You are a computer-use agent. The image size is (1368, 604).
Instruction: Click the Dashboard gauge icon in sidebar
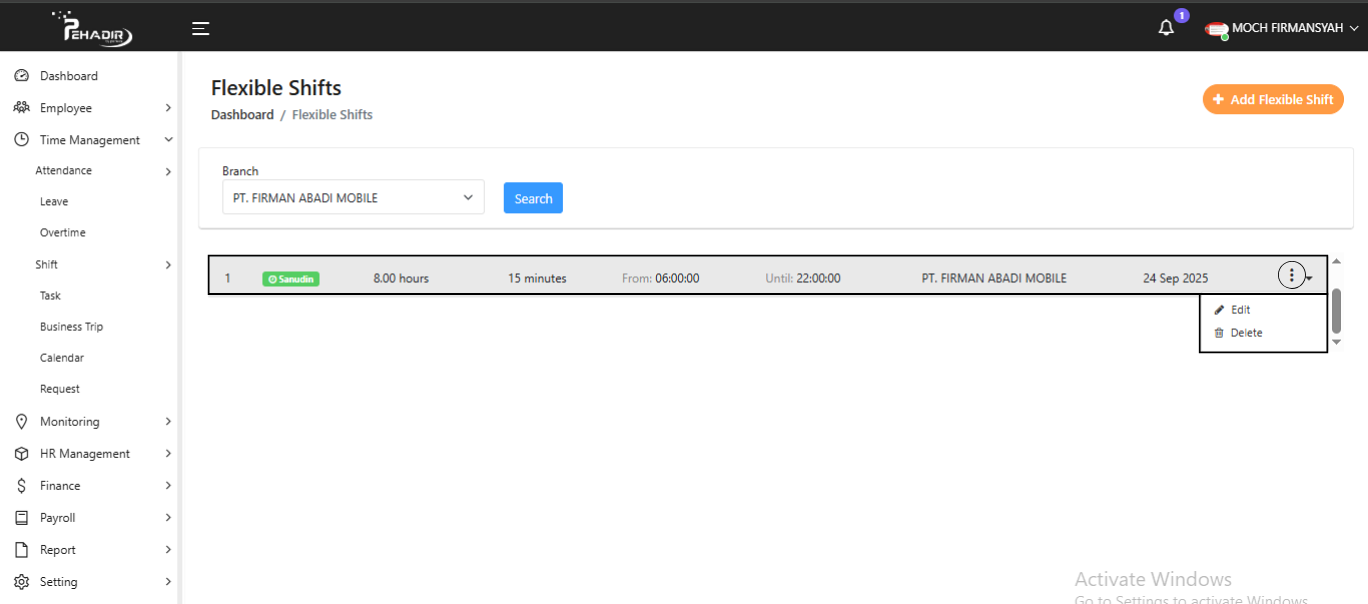(21, 76)
